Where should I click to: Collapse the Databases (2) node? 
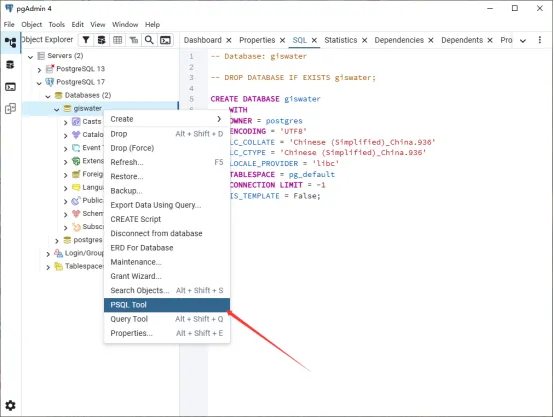click(x=48, y=96)
